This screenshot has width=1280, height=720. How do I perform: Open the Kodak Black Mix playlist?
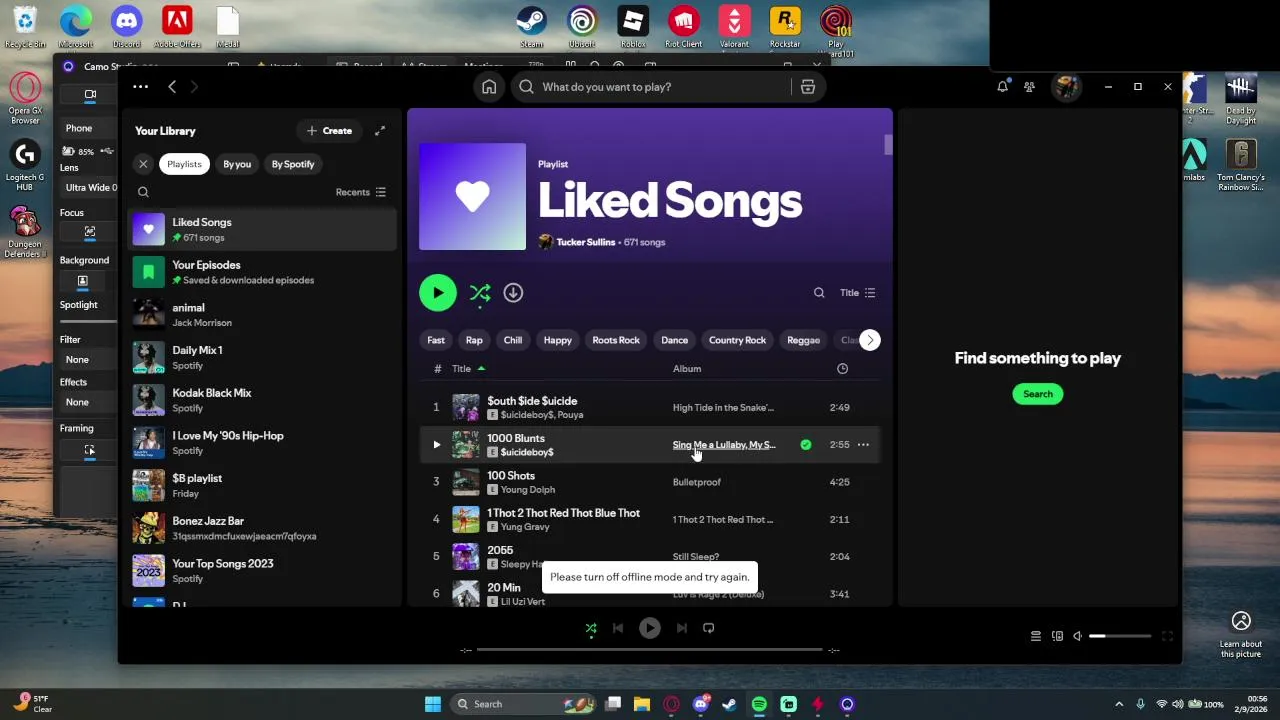(263, 400)
